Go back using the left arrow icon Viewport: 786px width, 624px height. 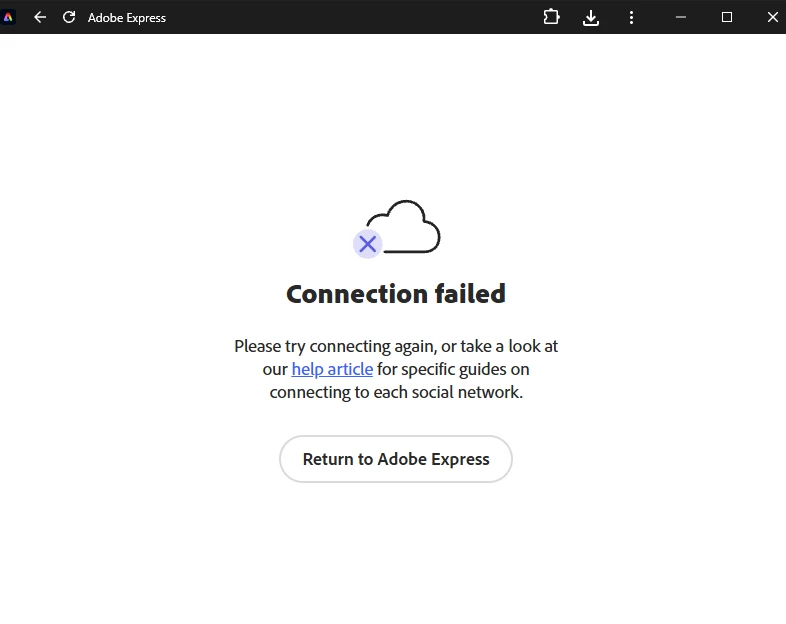40,18
